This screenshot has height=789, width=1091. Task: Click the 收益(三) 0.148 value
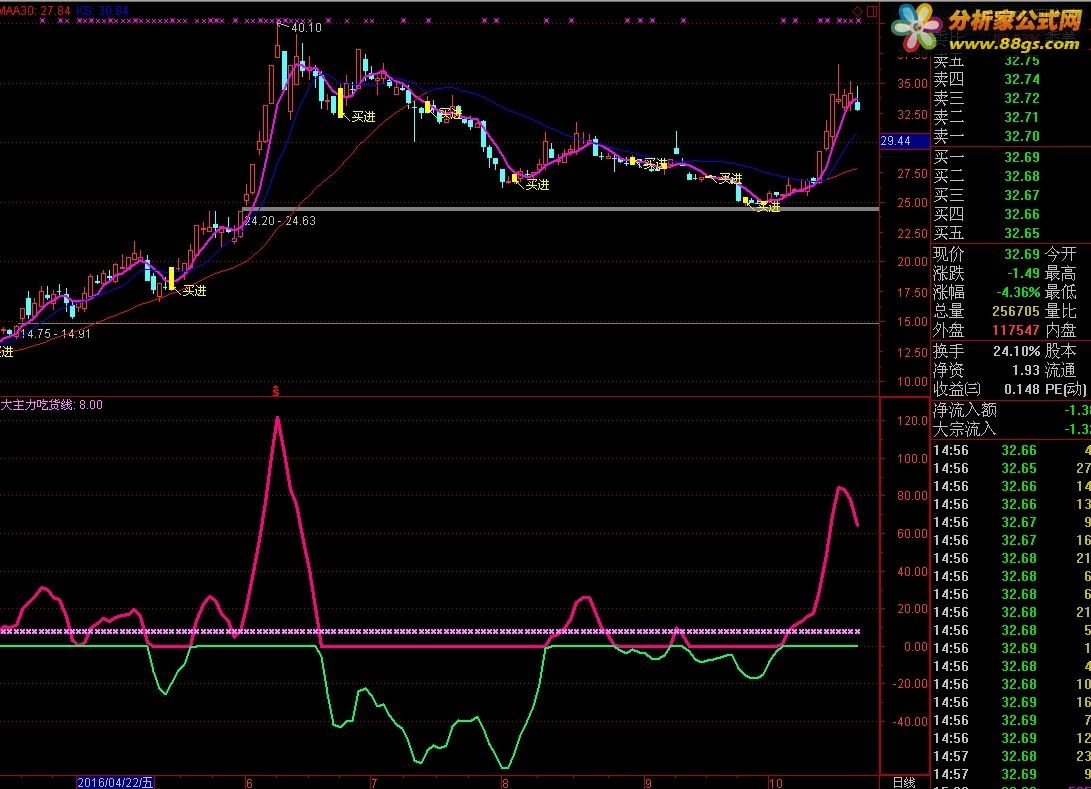1021,389
